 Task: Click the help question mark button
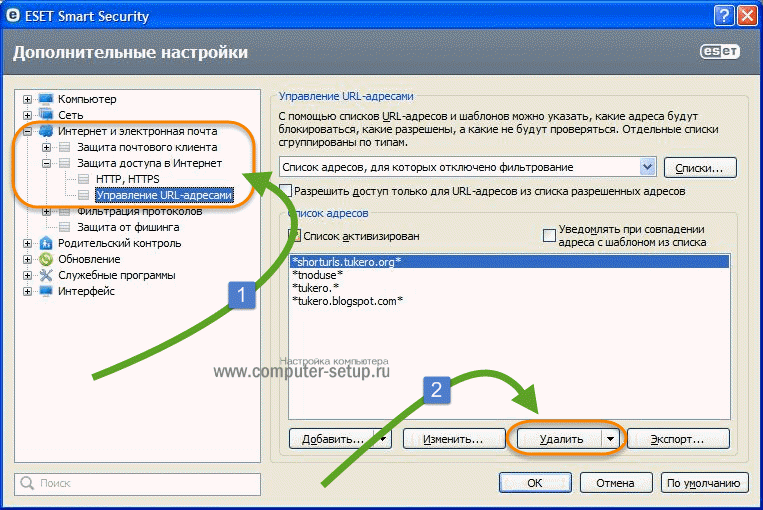pos(724,16)
